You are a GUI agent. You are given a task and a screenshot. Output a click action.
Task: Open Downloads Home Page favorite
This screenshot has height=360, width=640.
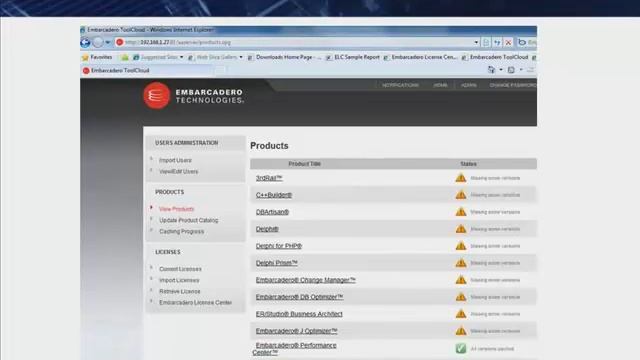284,58
